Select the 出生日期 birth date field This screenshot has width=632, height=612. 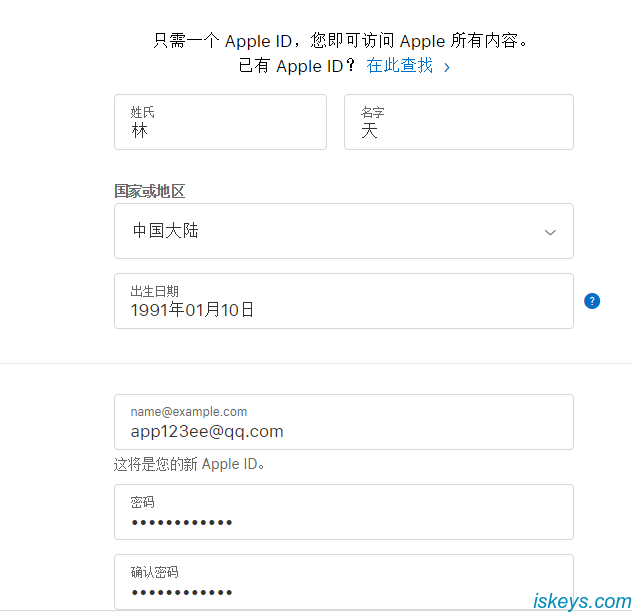pos(343,301)
